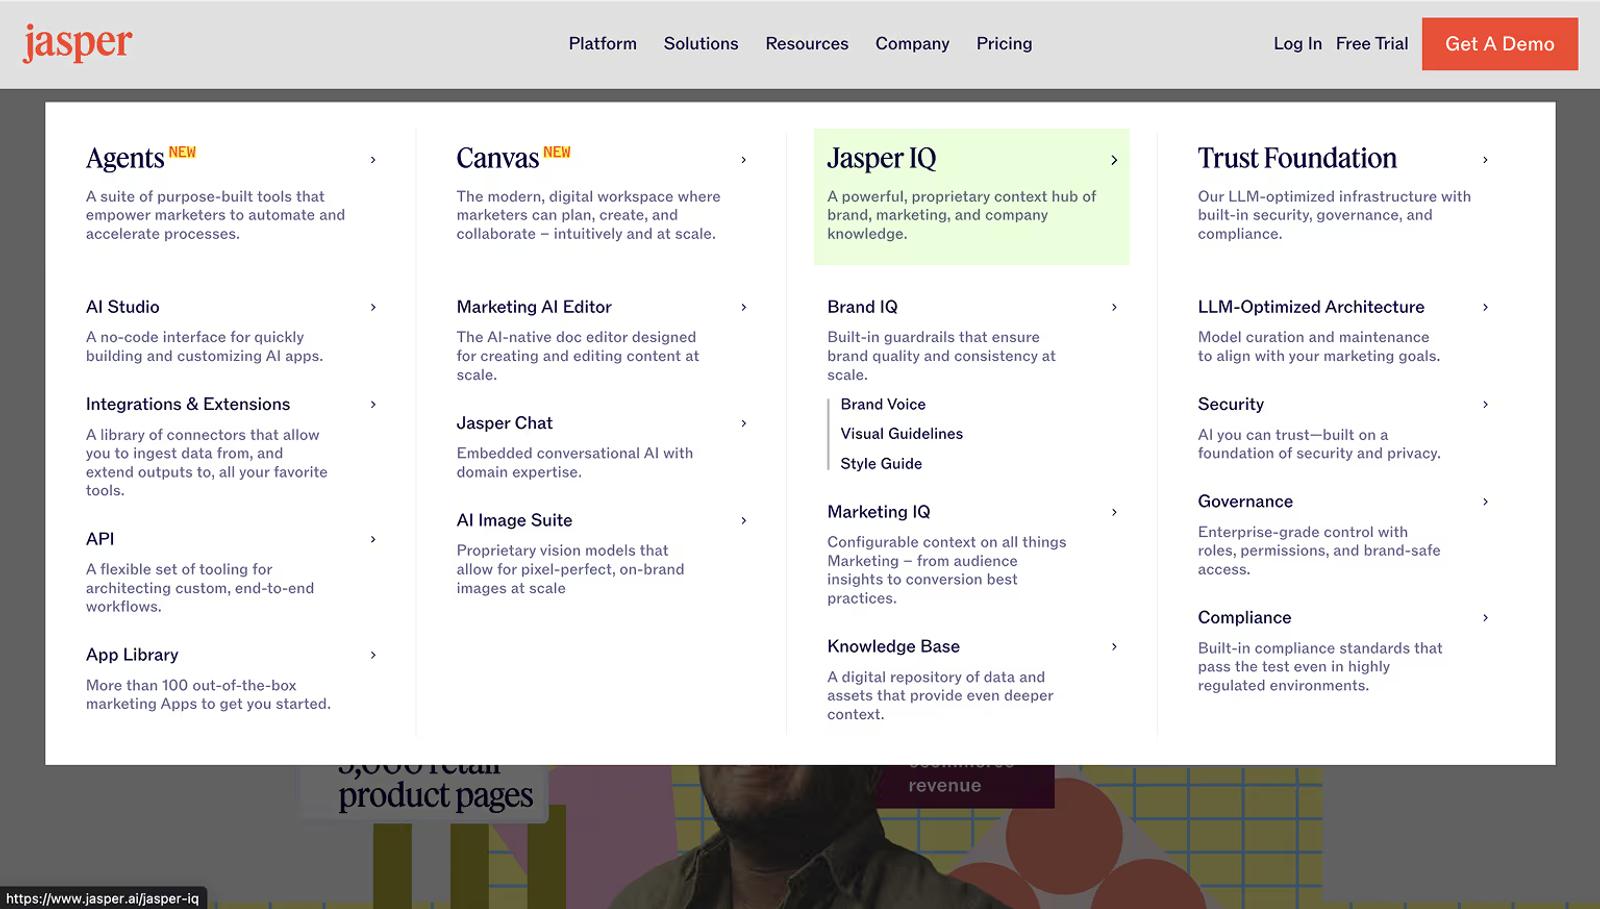
Task: Open AI Studio link
Action: pos(123,307)
